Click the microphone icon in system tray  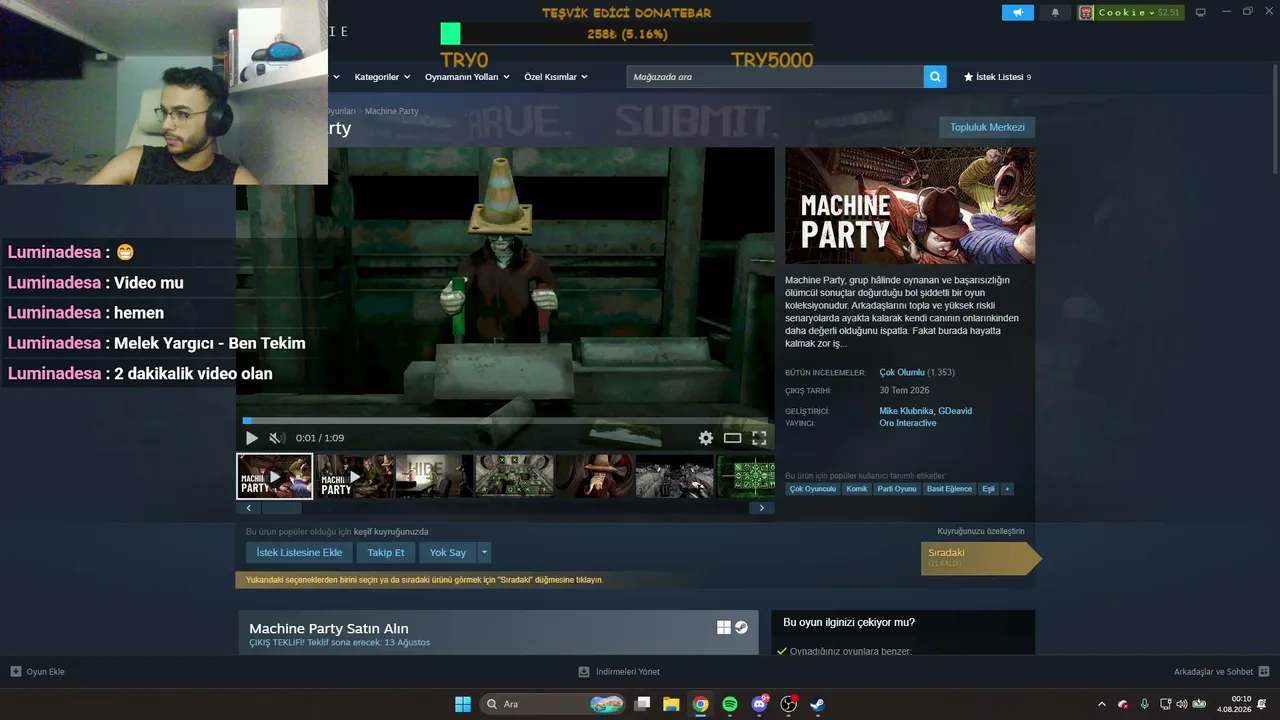1144,704
